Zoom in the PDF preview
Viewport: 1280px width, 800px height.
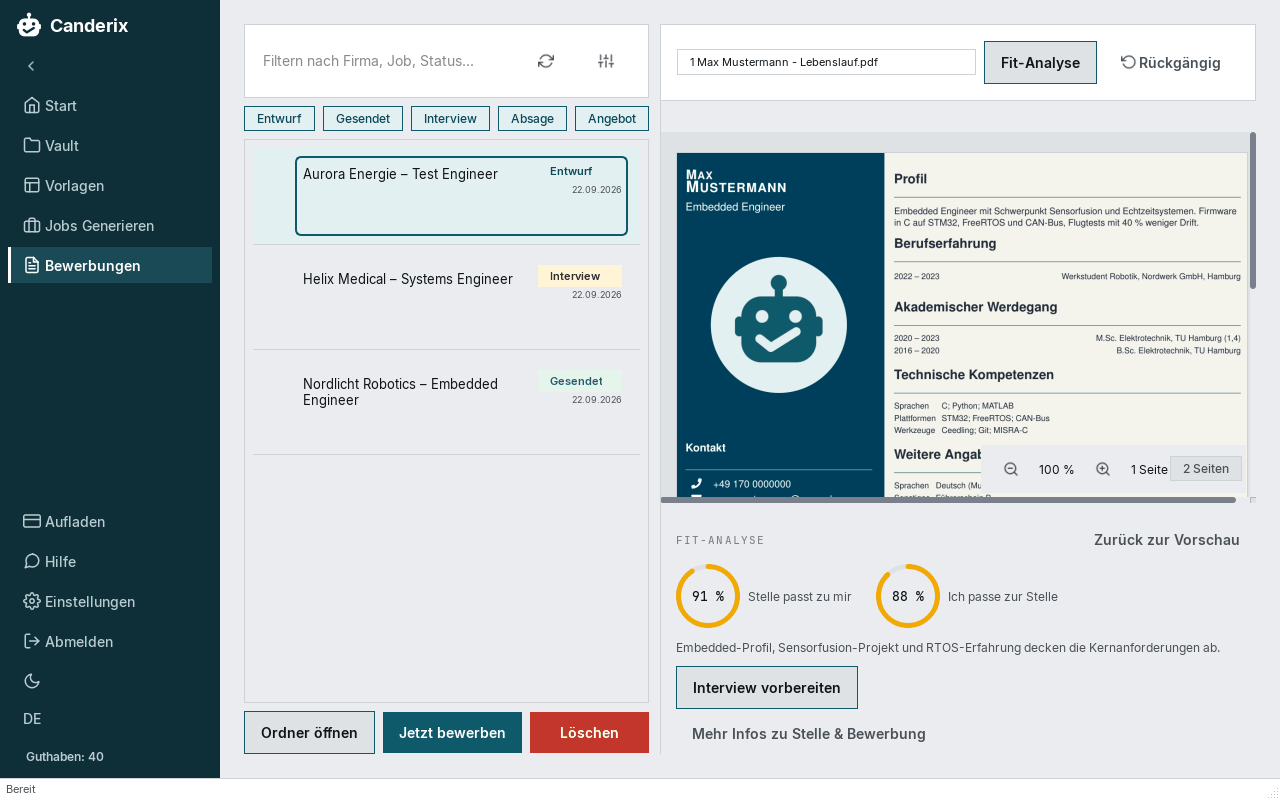click(1103, 469)
